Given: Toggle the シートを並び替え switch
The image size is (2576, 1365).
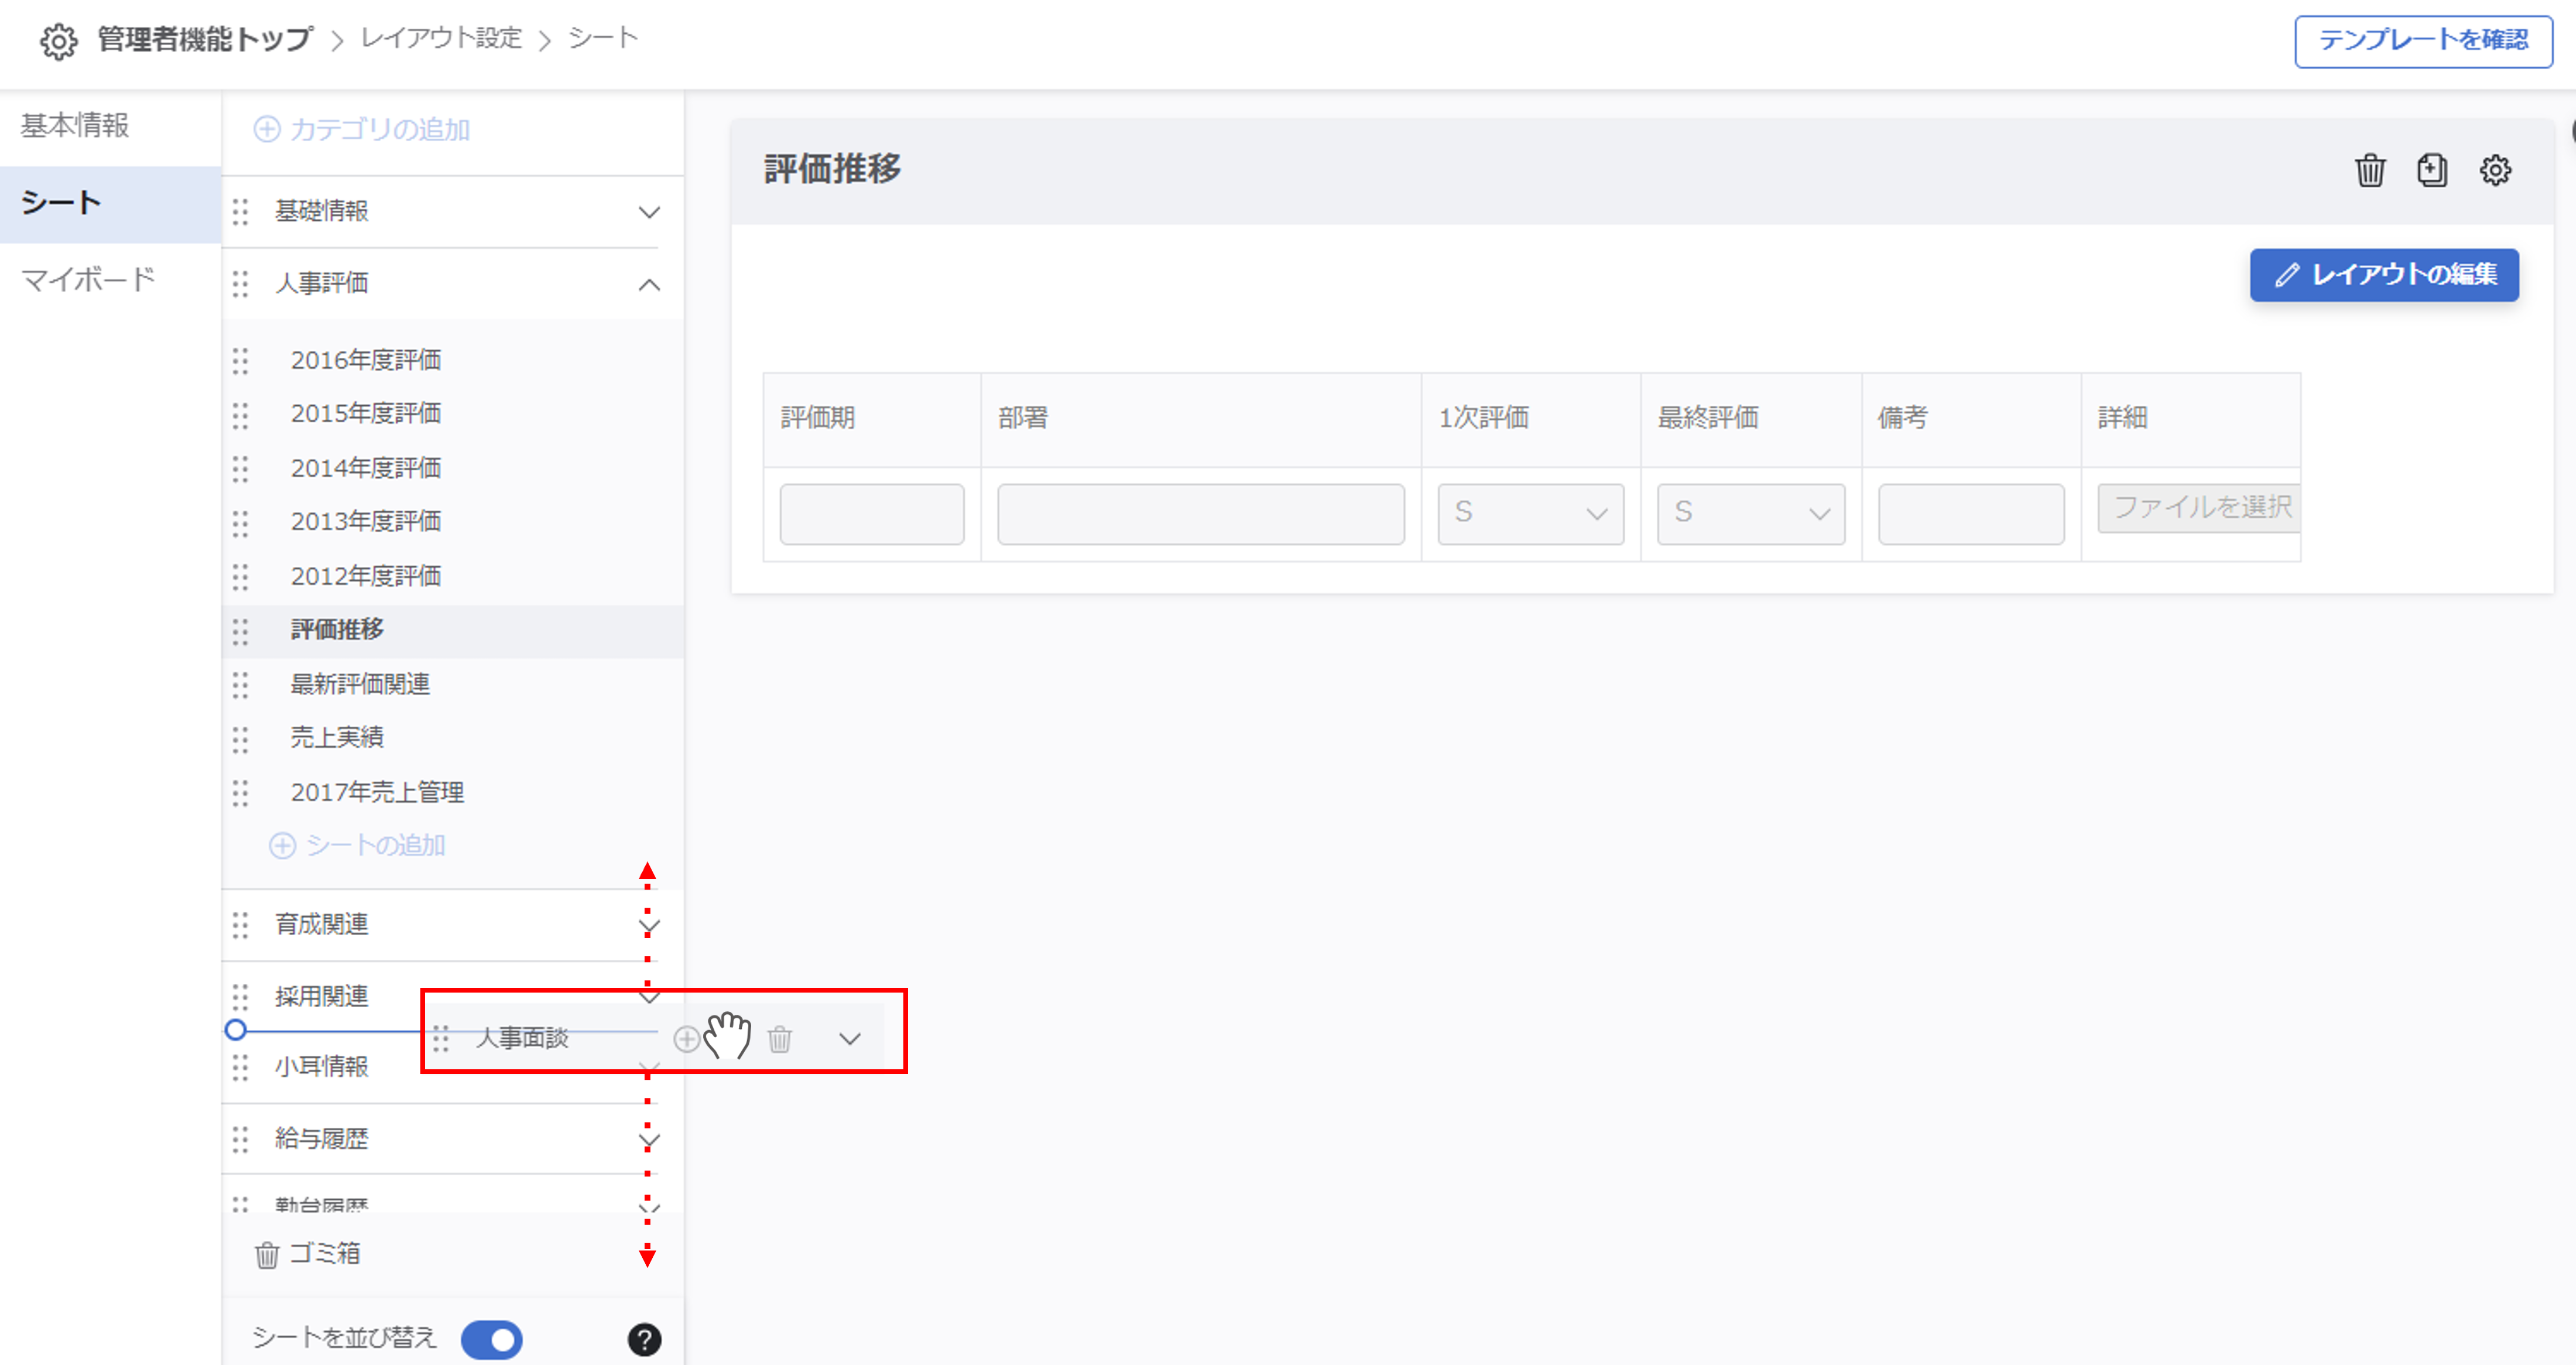Looking at the screenshot, I should (x=491, y=1339).
